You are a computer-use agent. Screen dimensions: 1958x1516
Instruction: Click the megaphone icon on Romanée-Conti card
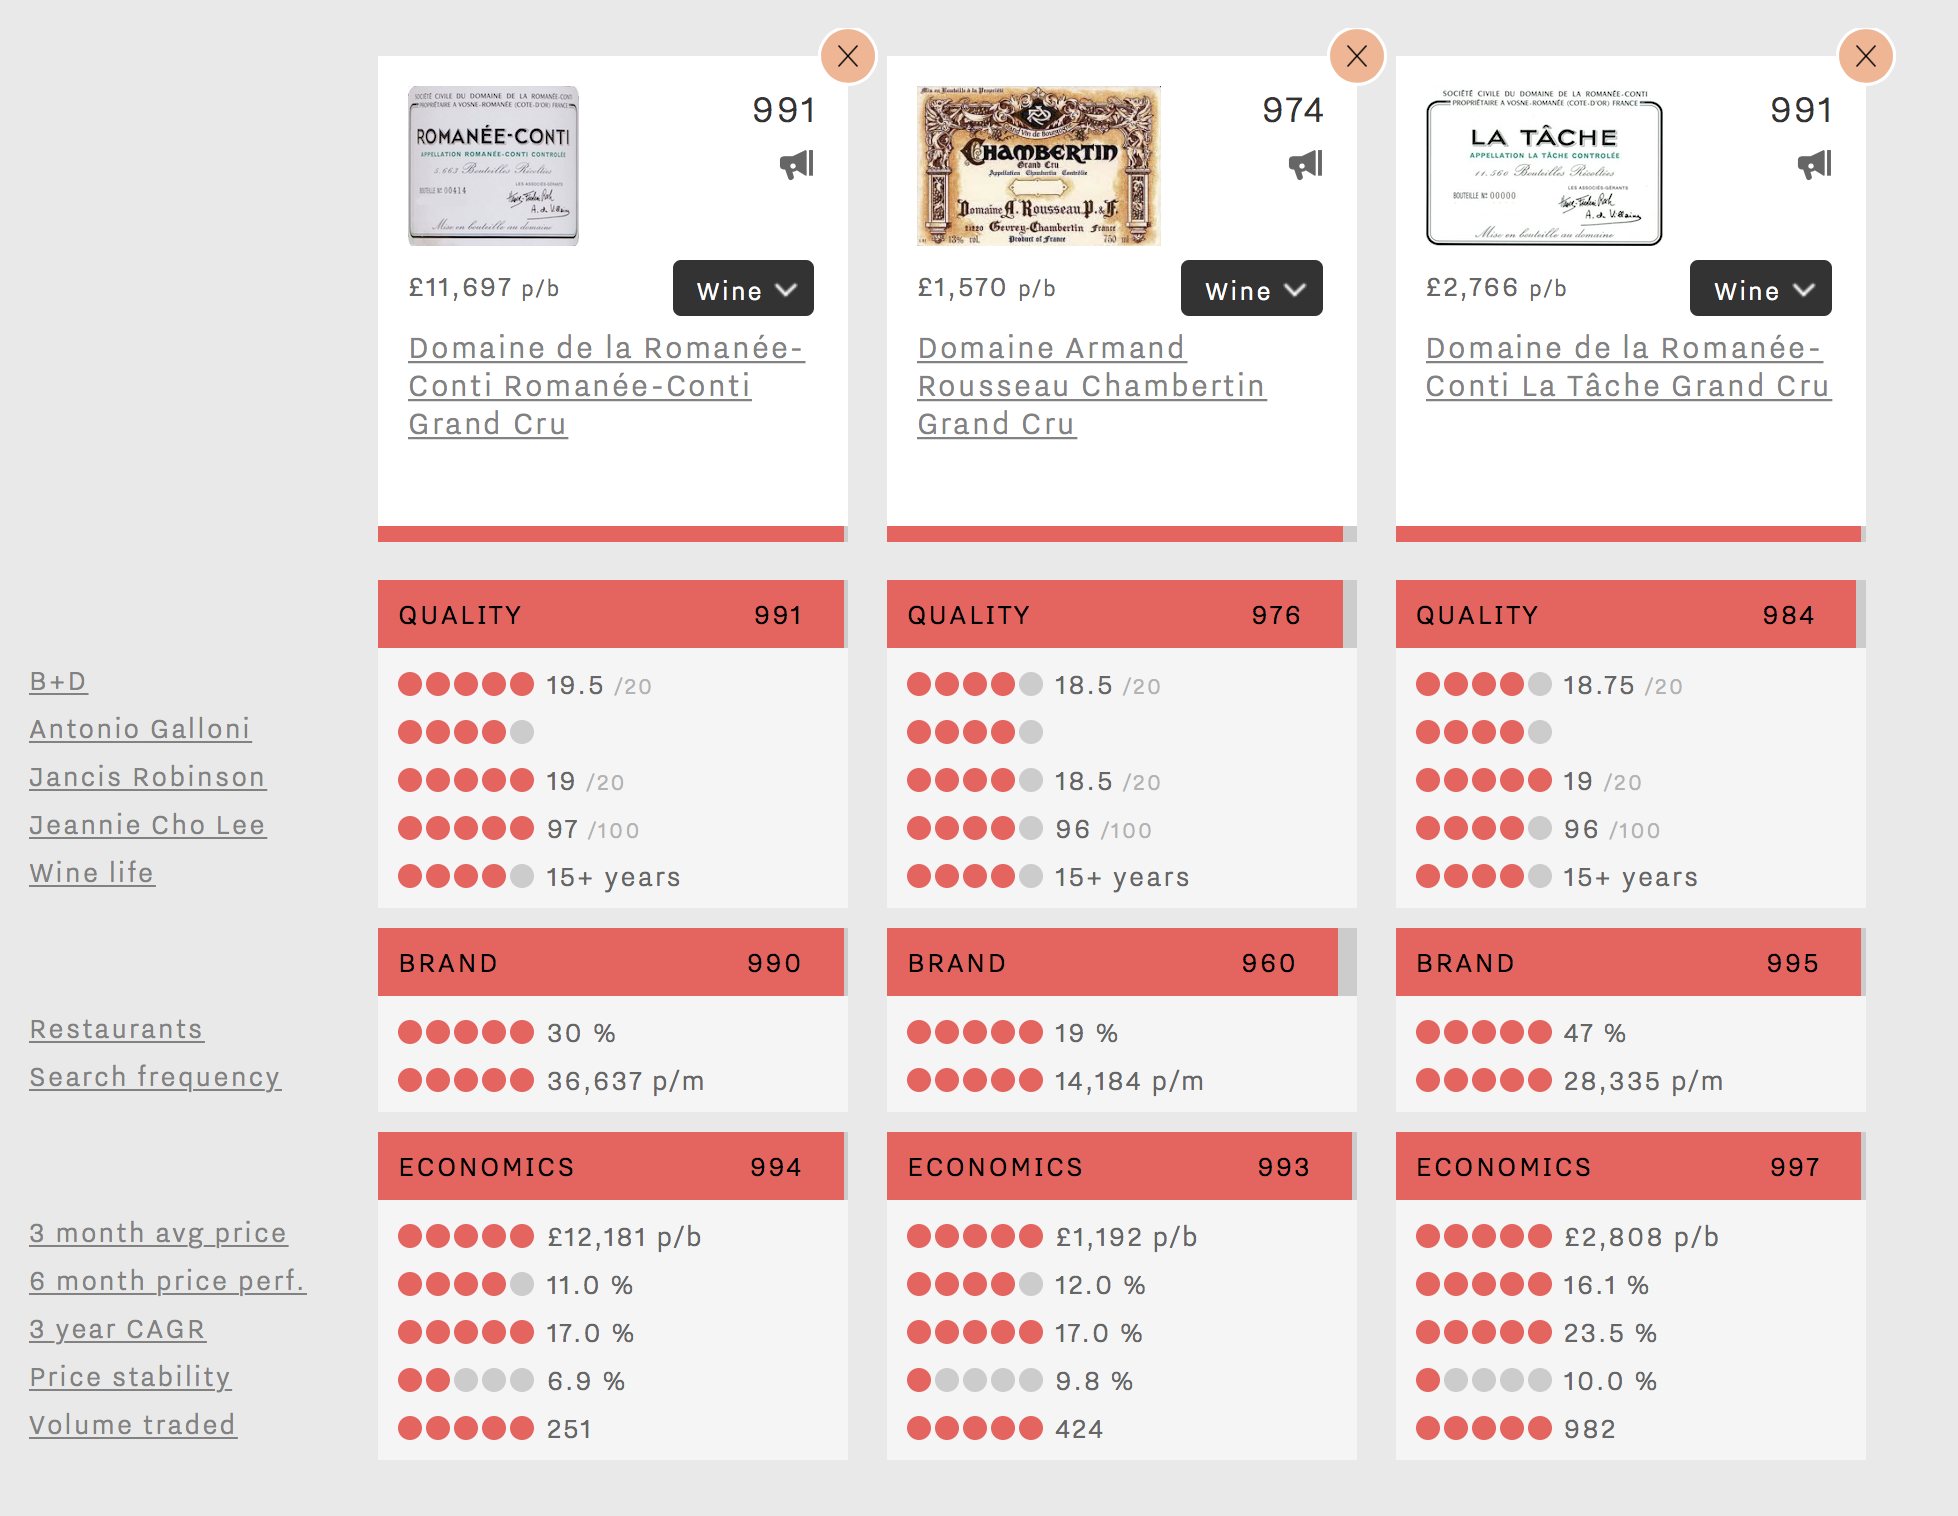click(x=797, y=164)
